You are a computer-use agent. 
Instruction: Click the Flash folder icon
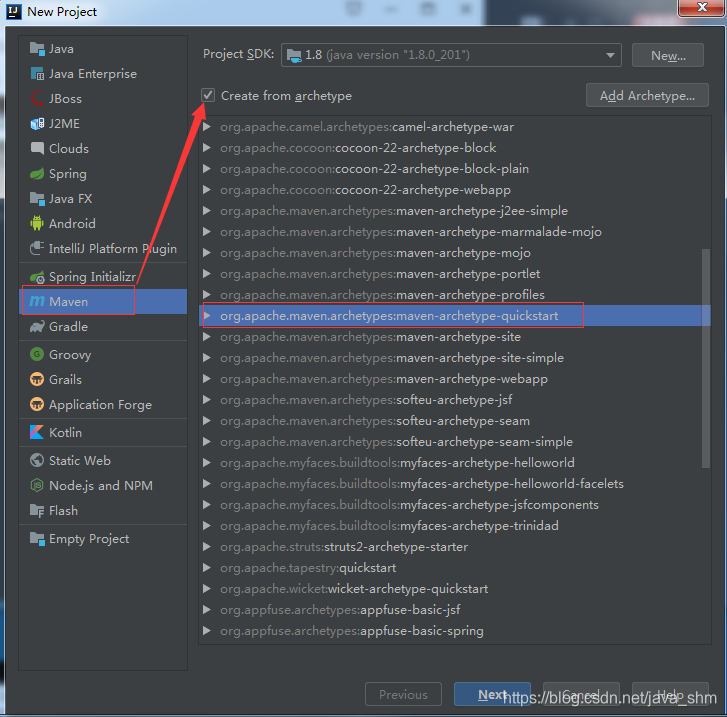(37, 511)
